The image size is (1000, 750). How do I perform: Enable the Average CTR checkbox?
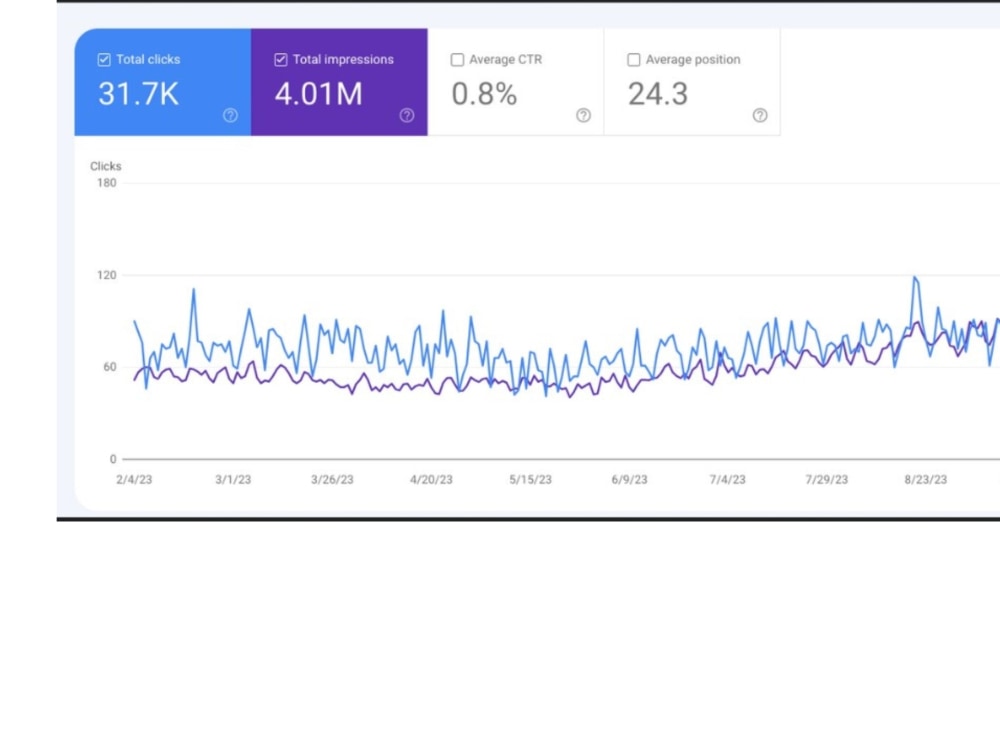click(457, 60)
